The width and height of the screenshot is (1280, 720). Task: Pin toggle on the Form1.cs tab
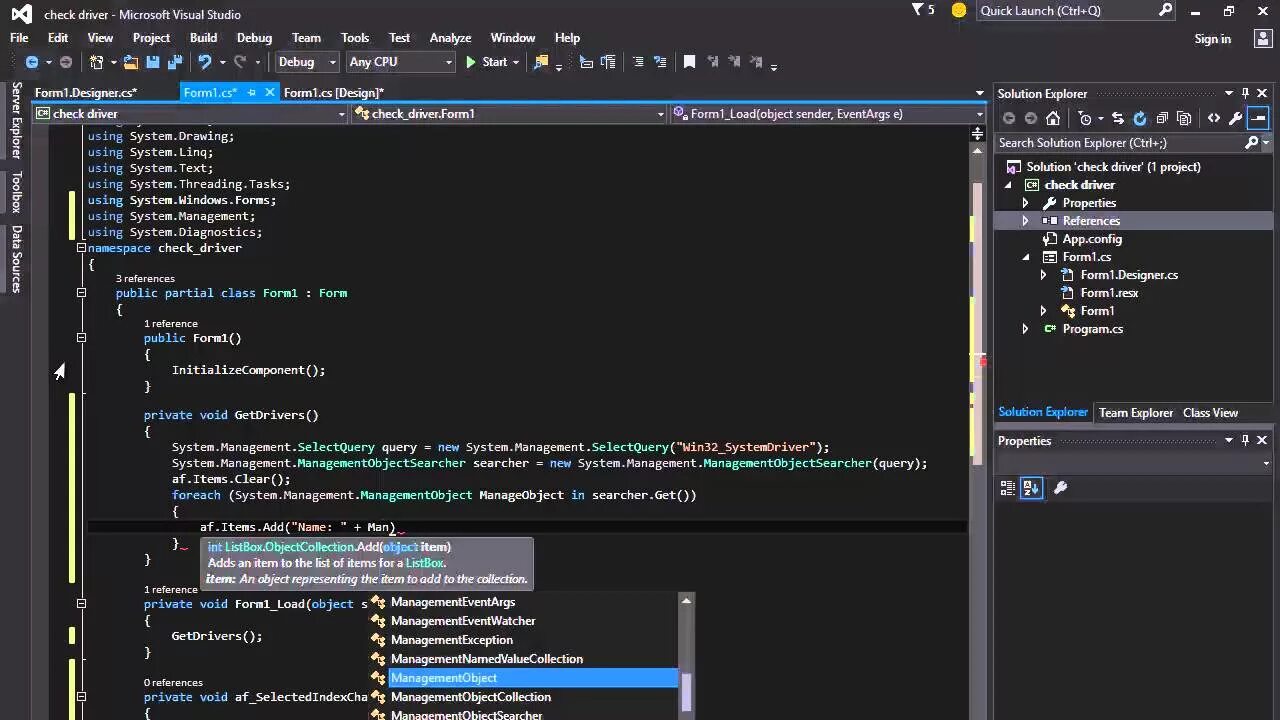coord(252,92)
